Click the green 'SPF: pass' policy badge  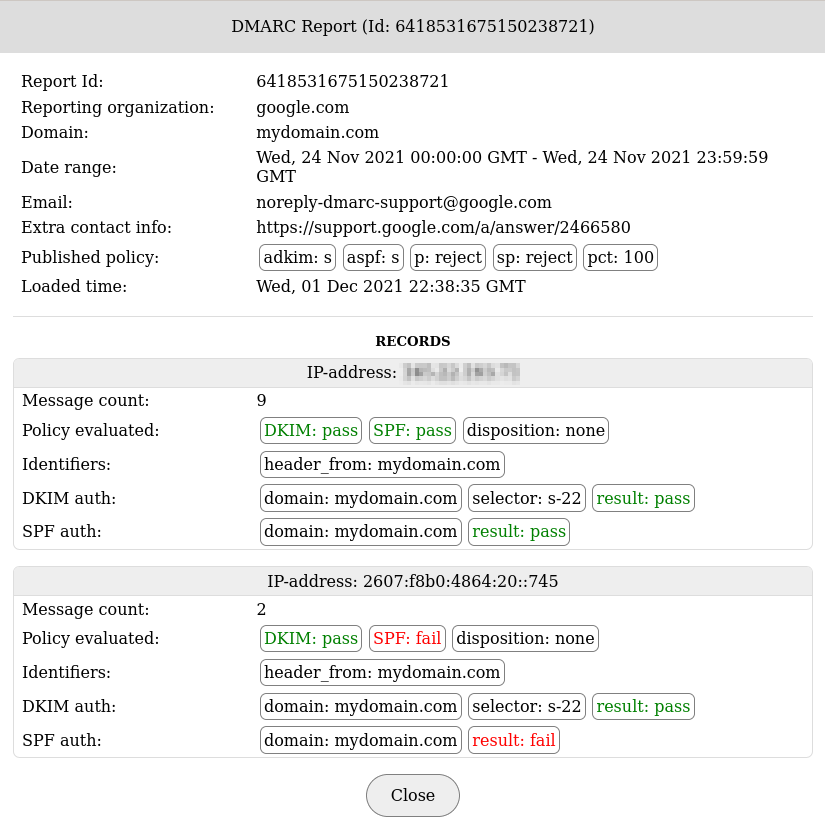[x=412, y=430]
